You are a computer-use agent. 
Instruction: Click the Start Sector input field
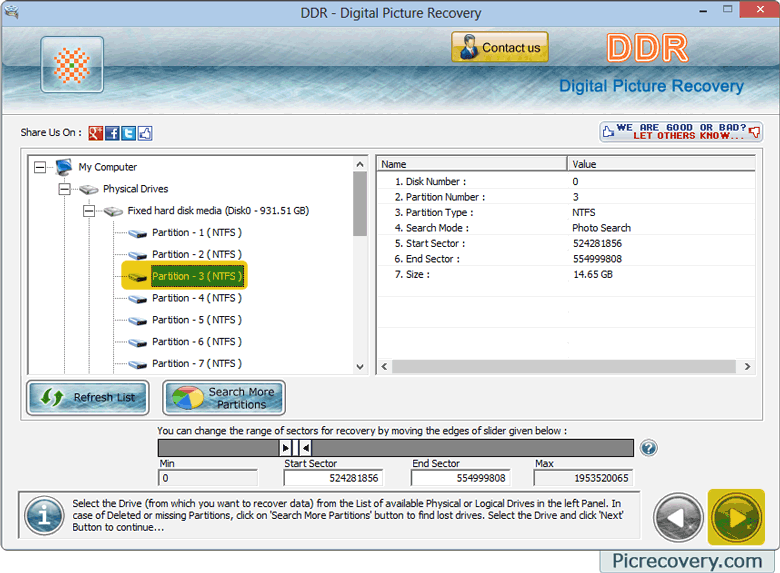pyautogui.click(x=333, y=478)
